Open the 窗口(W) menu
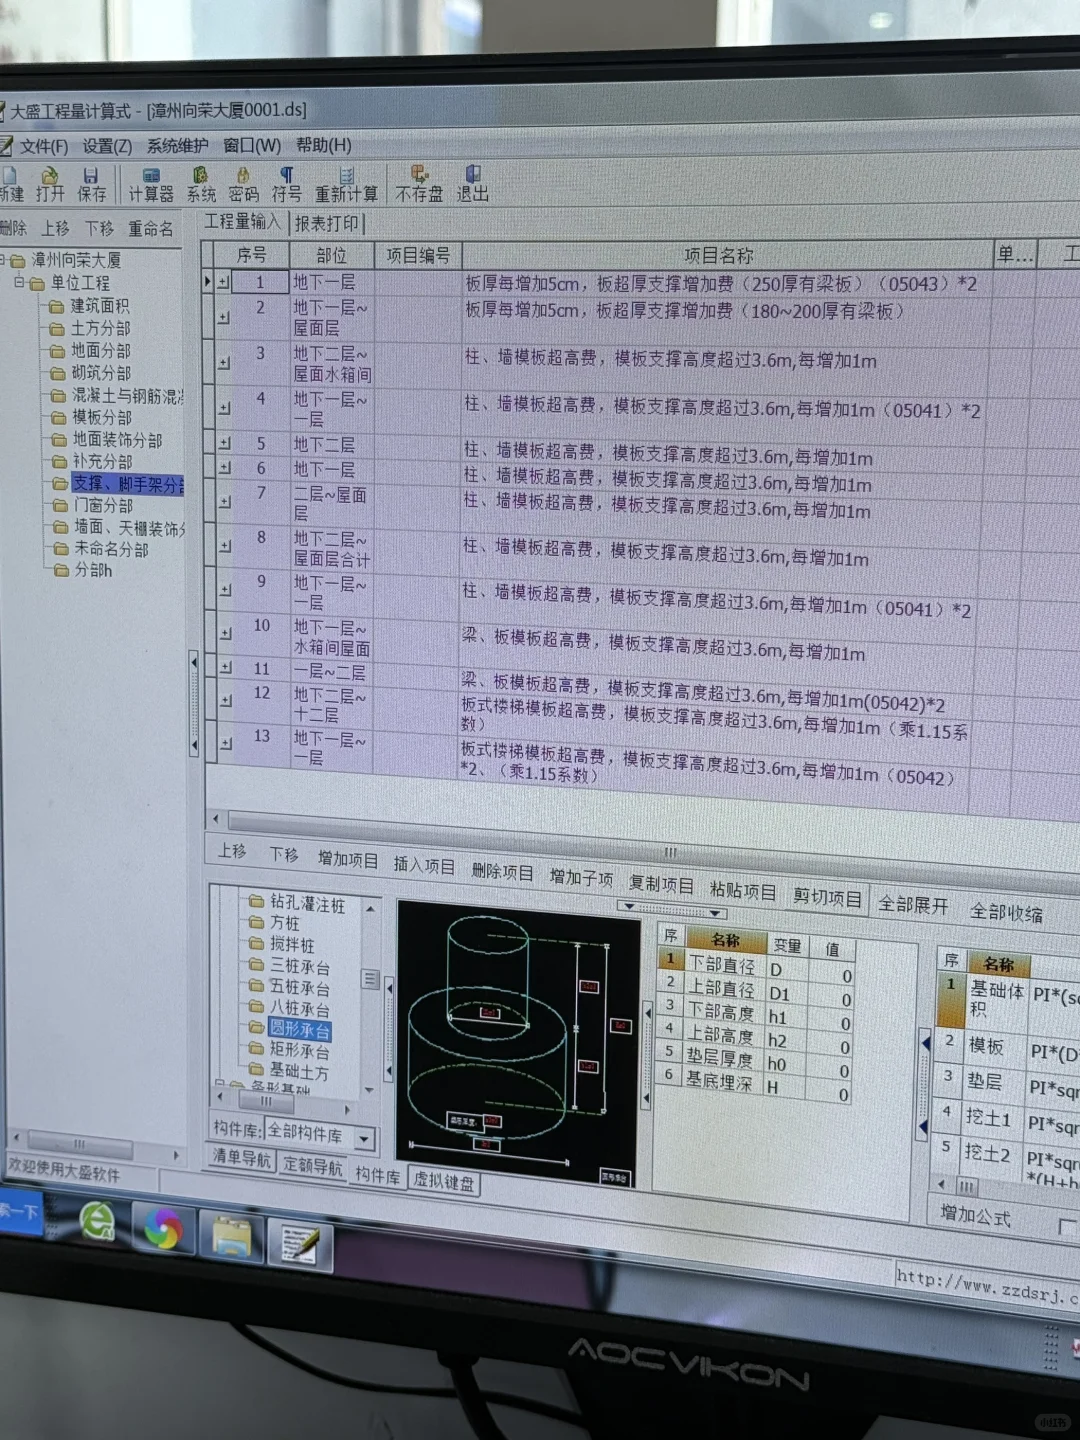The image size is (1080, 1440). pyautogui.click(x=252, y=145)
